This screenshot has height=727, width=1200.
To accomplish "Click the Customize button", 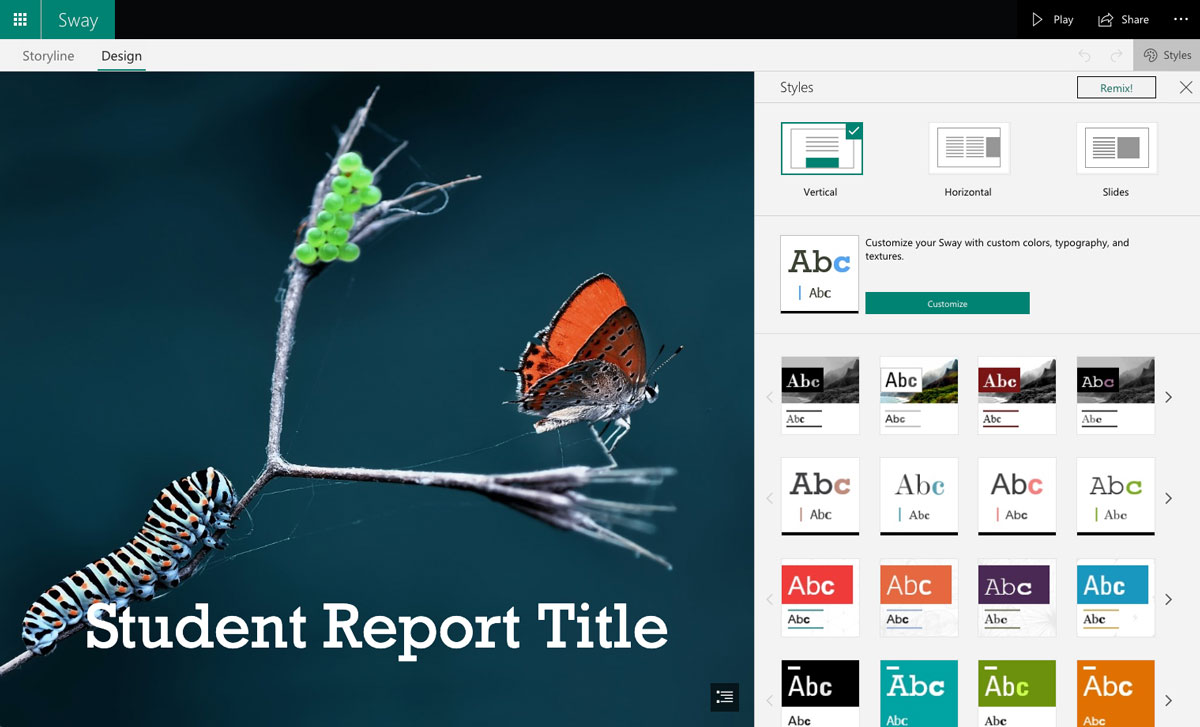I will click(947, 303).
